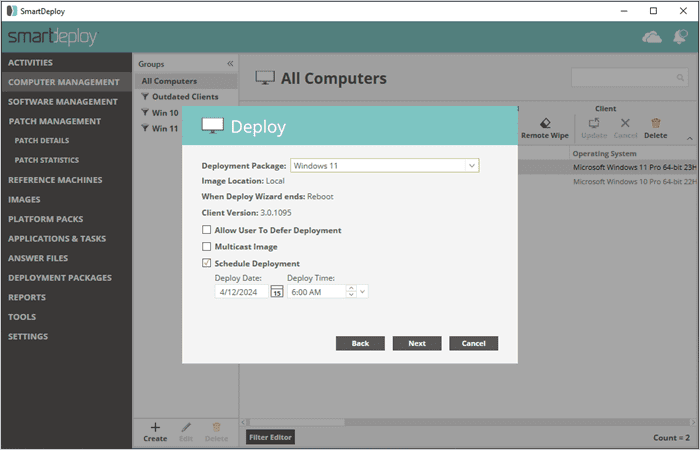Click the client Cancel X icon
The width and height of the screenshot is (700, 450).
click(625, 123)
